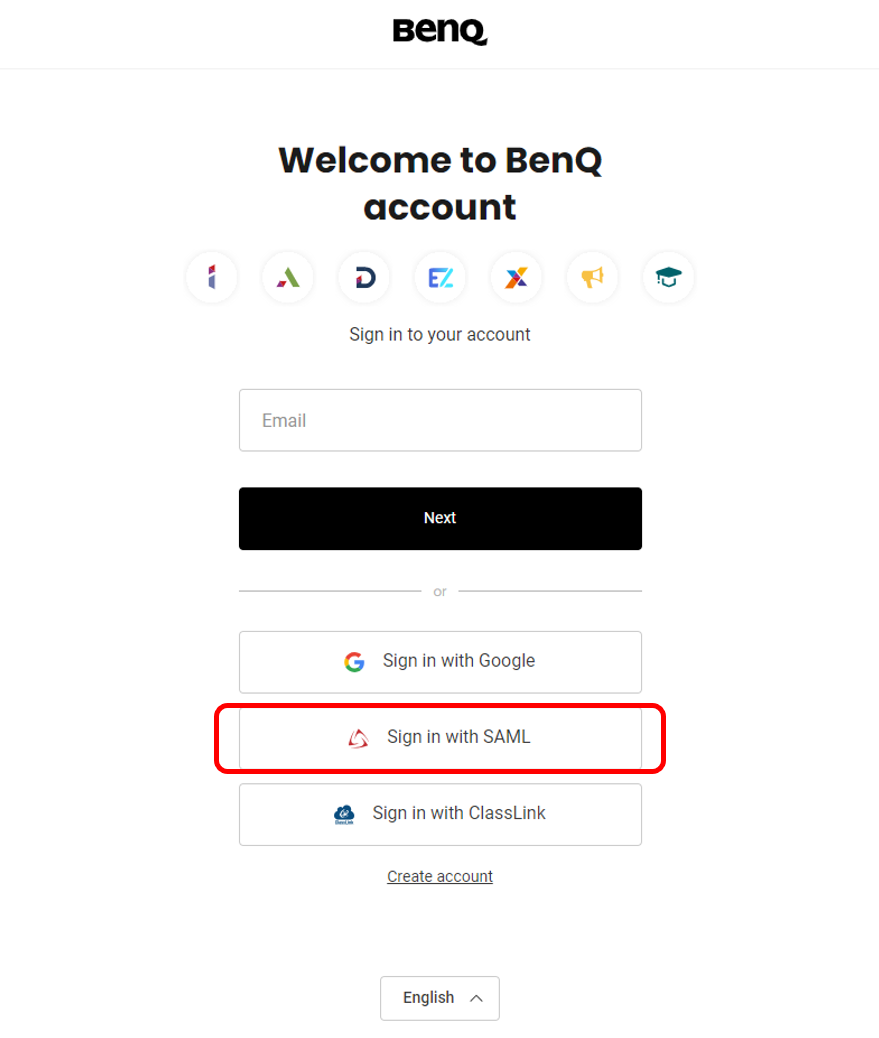Click the black Next button

tap(440, 518)
